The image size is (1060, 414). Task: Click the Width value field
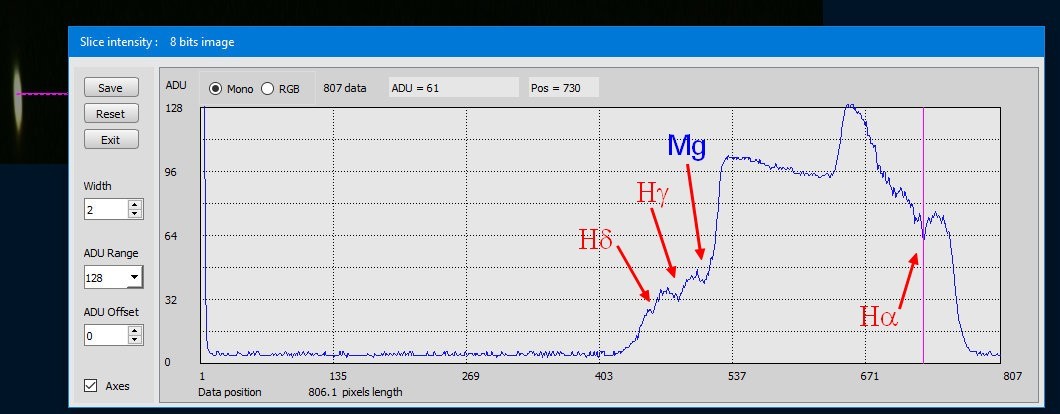(106, 210)
